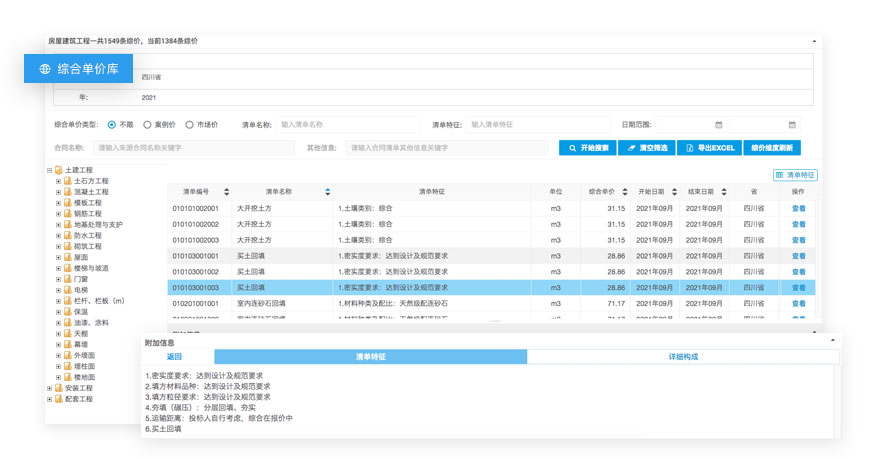Switch to the 清单特征 tab in 附加信息
Viewport: 869px width, 459px height.
tap(371, 357)
